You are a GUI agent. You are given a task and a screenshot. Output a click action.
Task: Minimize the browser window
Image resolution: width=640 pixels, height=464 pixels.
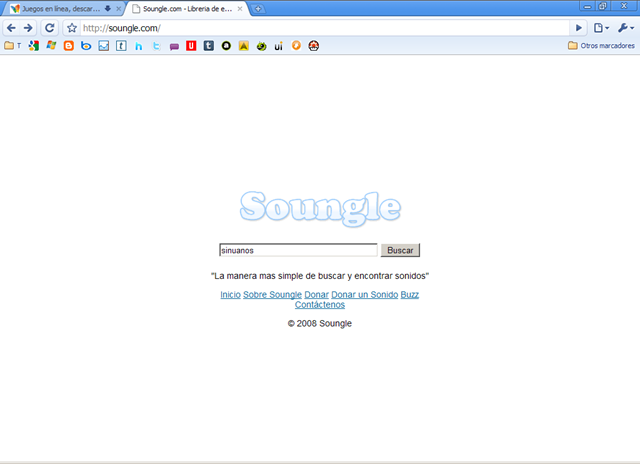click(588, 6)
